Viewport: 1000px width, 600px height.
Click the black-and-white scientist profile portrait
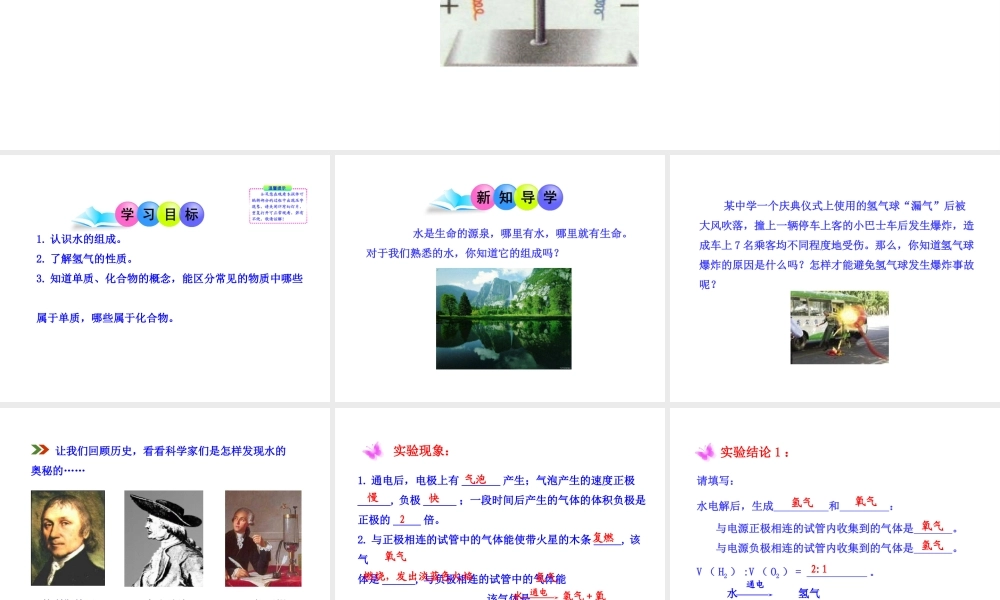pyautogui.click(x=164, y=538)
